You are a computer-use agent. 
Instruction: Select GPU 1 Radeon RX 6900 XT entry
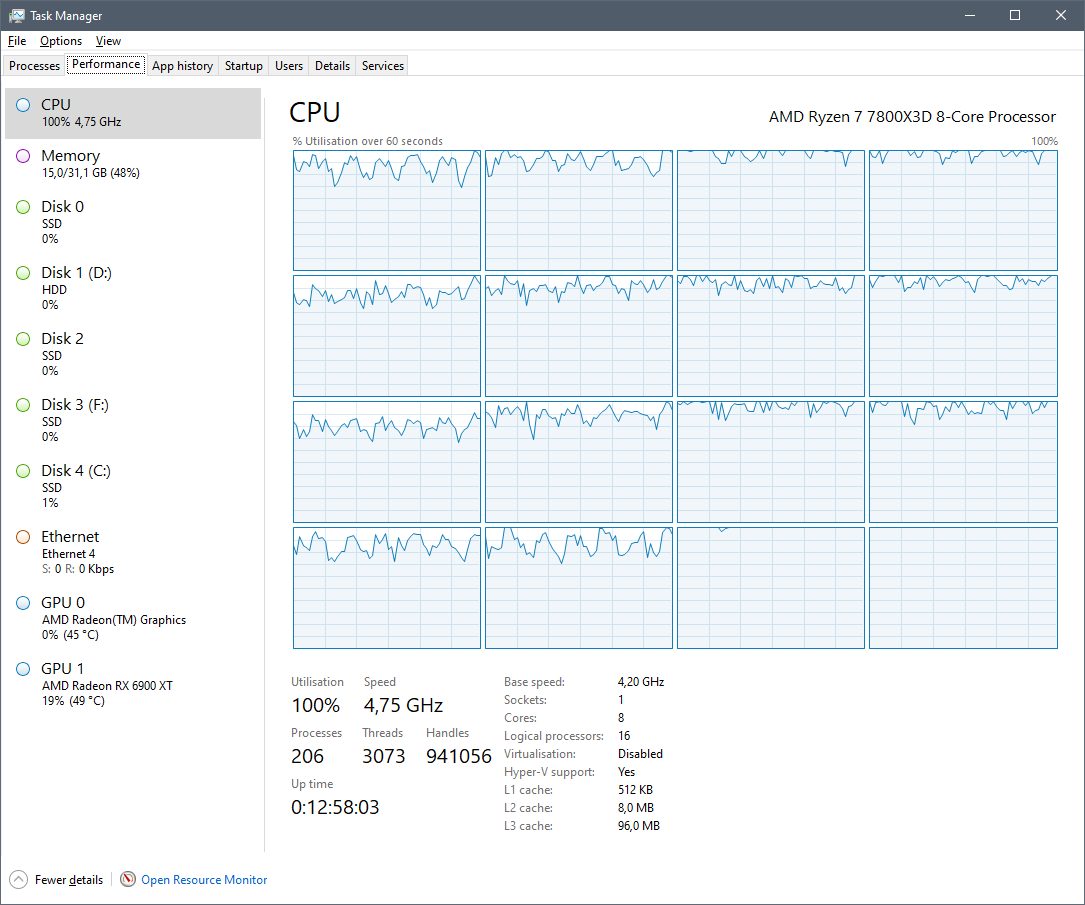pyautogui.click(x=107, y=684)
